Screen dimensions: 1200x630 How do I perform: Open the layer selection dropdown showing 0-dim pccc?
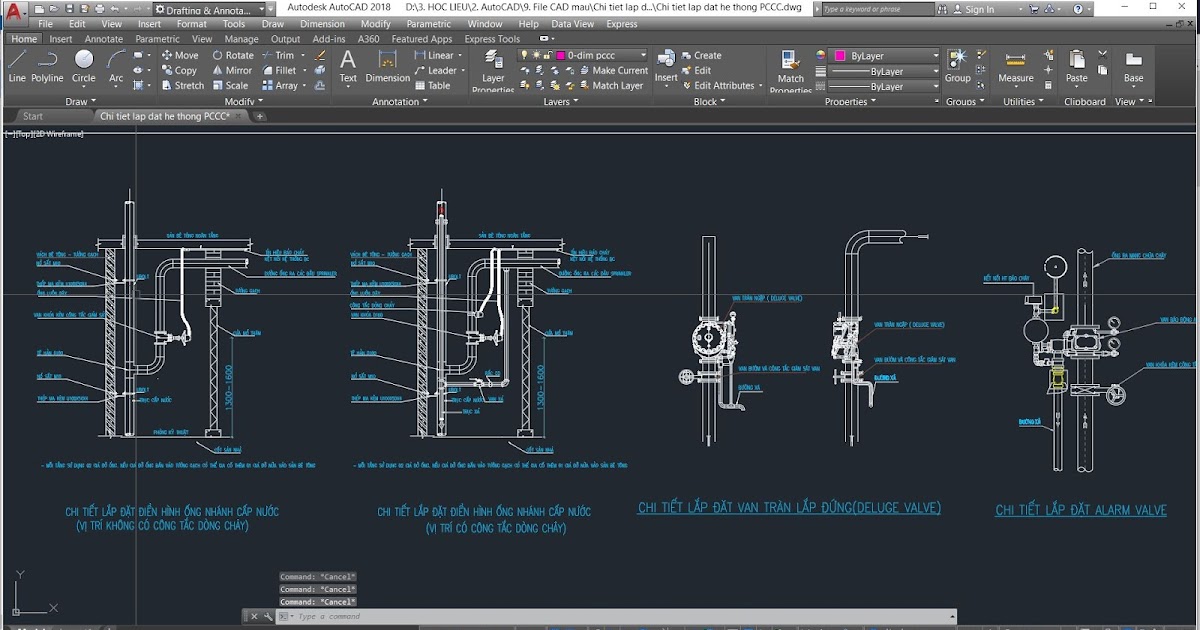pos(643,55)
